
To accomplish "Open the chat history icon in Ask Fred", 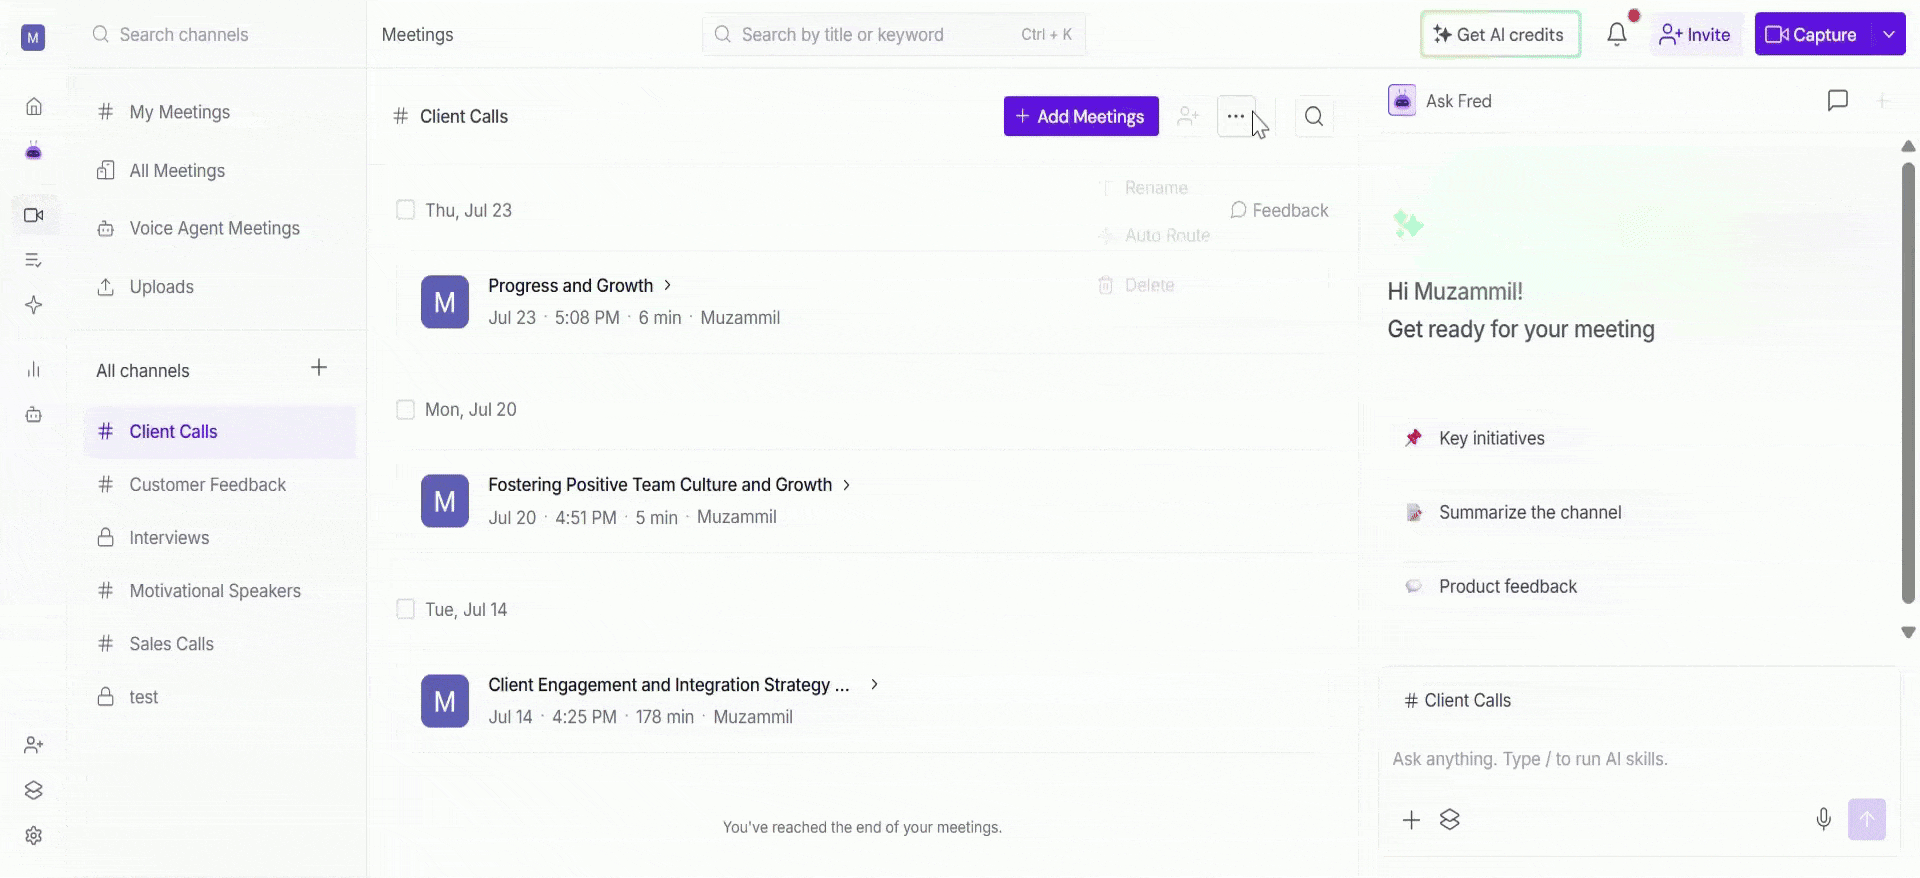I will pos(1838,100).
